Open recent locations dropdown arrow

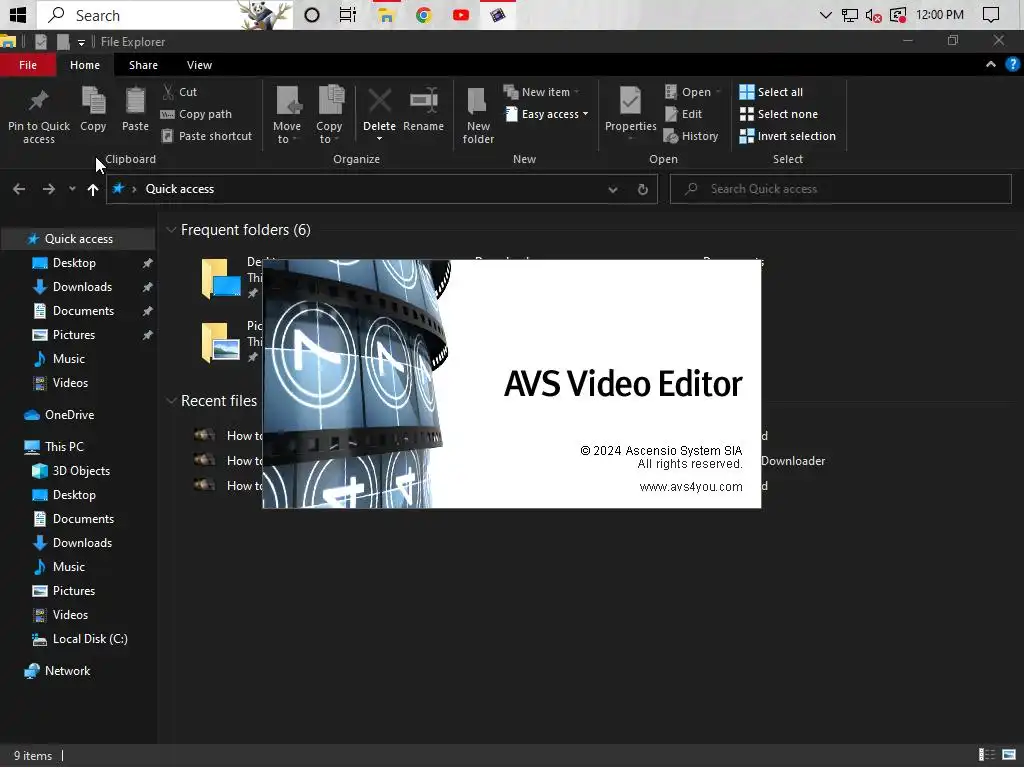click(x=72, y=189)
